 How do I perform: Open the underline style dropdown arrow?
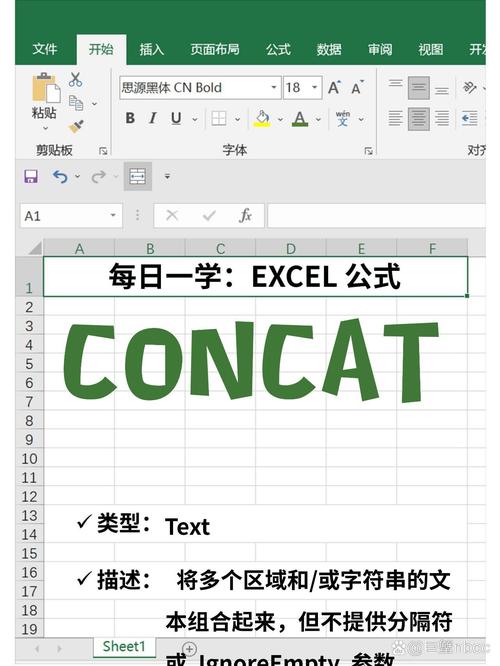pos(195,119)
